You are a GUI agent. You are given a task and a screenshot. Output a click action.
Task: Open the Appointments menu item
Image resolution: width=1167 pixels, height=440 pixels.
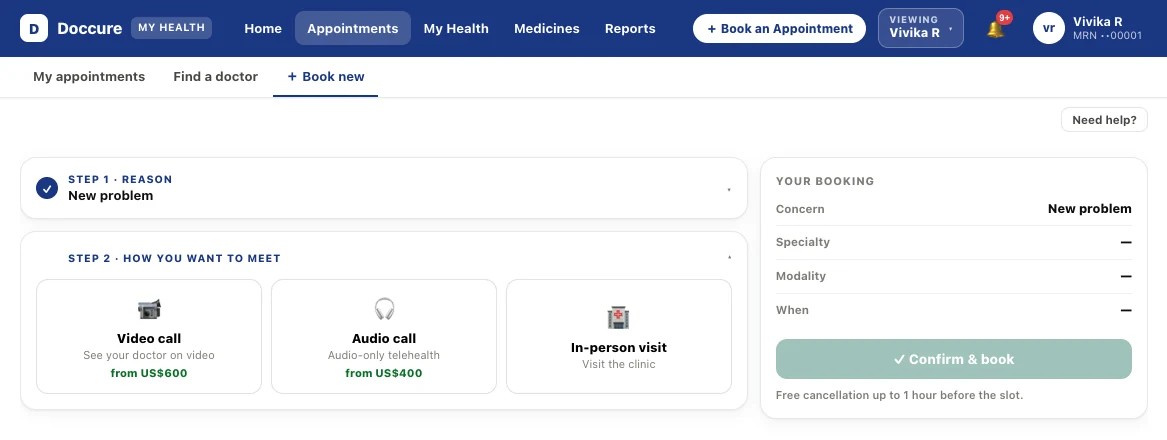[x=353, y=28]
